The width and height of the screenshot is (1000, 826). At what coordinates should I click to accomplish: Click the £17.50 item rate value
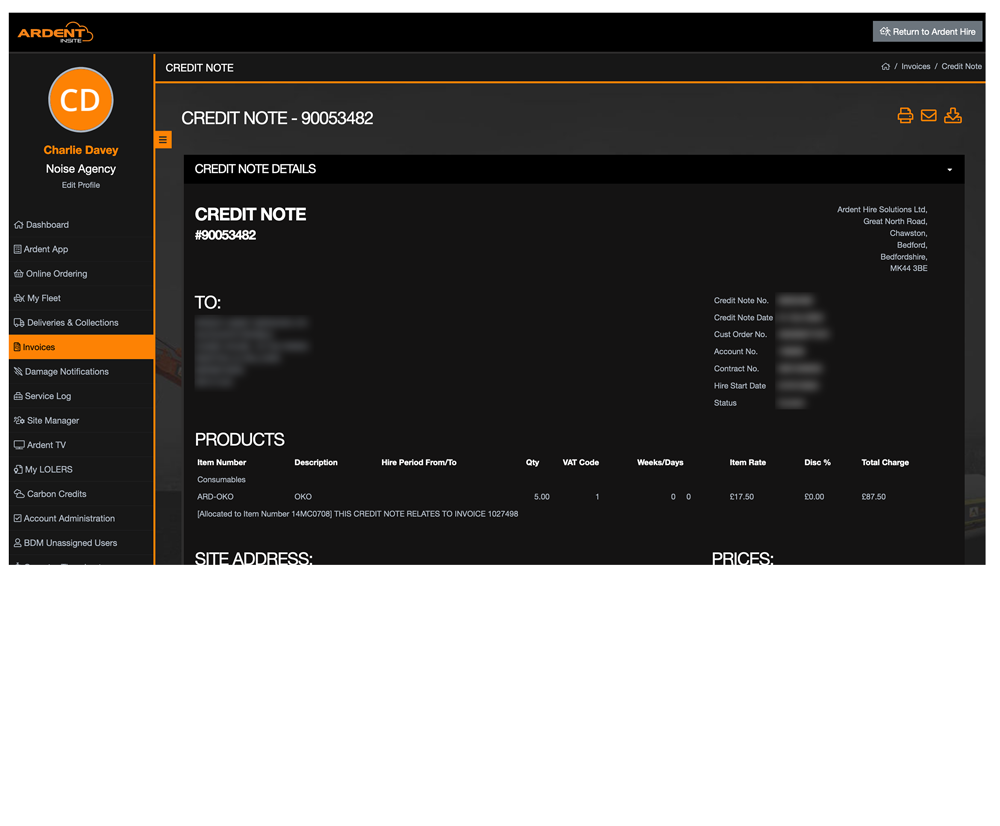click(742, 497)
